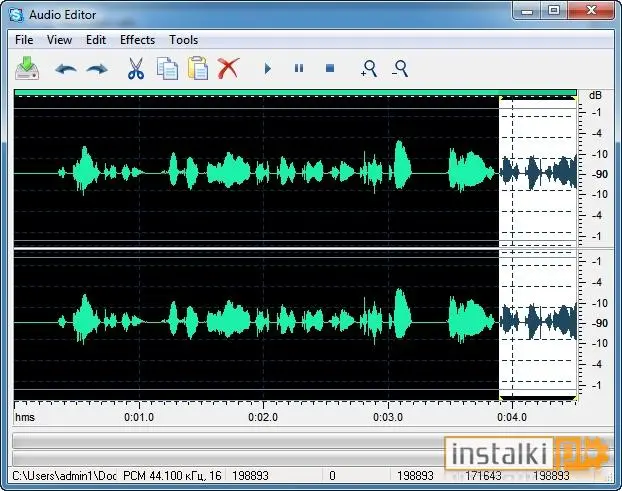The height and width of the screenshot is (491, 622).
Task: Cut the selection with the scissors icon
Action: coord(136,69)
